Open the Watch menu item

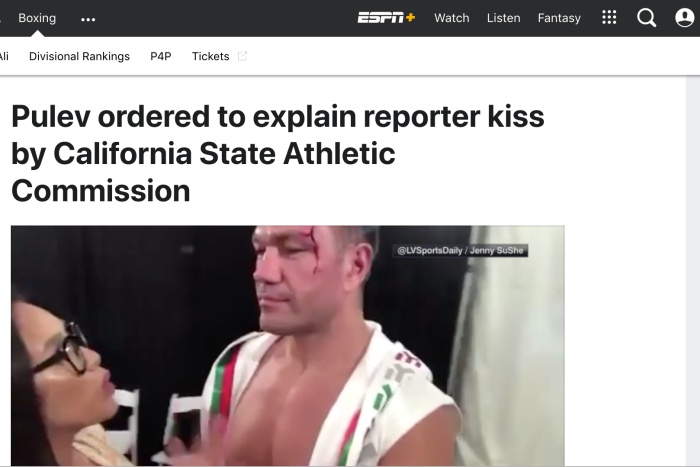click(451, 18)
